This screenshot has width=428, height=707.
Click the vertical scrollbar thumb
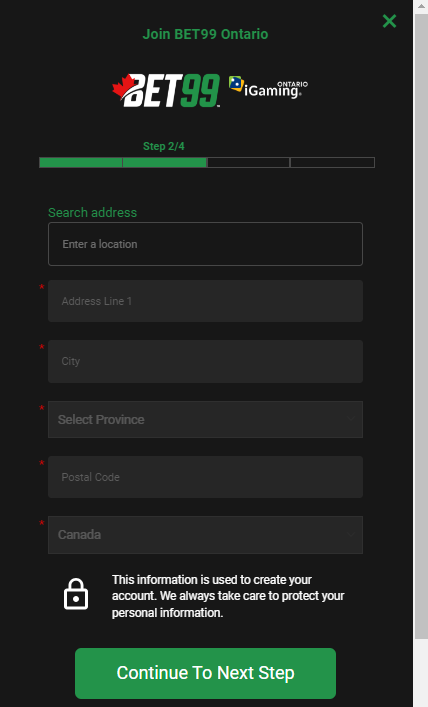(x=421, y=326)
